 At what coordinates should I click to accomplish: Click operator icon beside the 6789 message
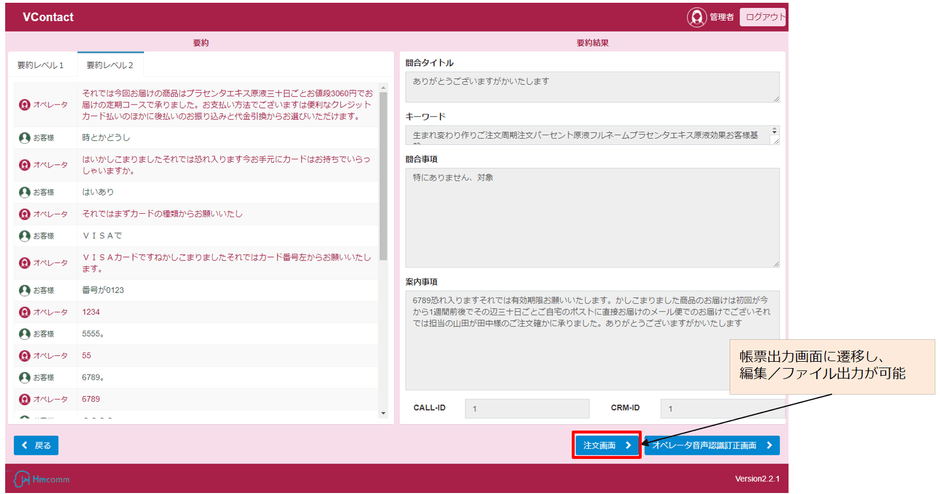[x=25, y=398]
